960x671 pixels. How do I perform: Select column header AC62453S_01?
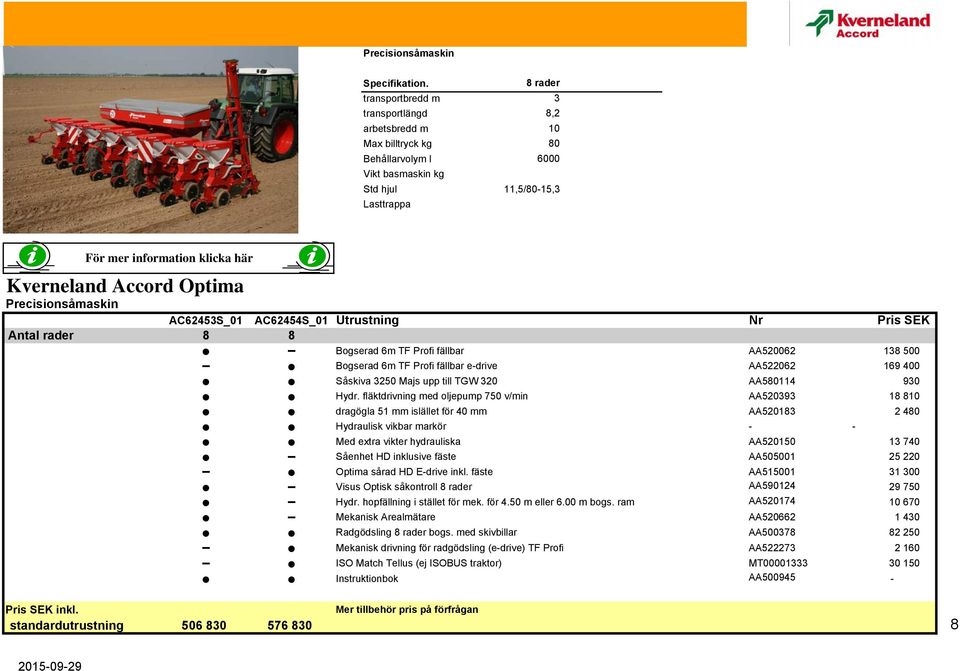[205, 320]
